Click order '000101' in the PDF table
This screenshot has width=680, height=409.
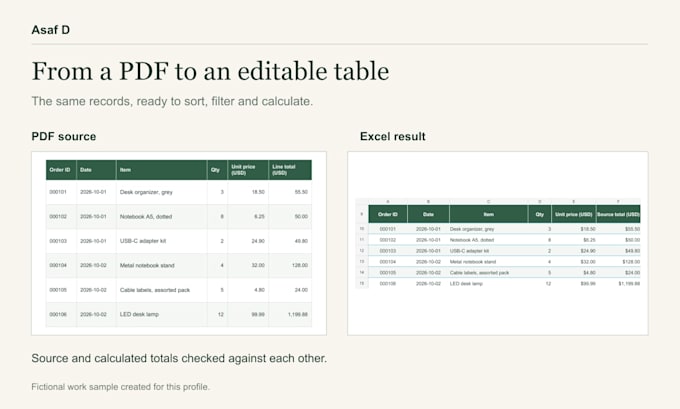click(58, 192)
